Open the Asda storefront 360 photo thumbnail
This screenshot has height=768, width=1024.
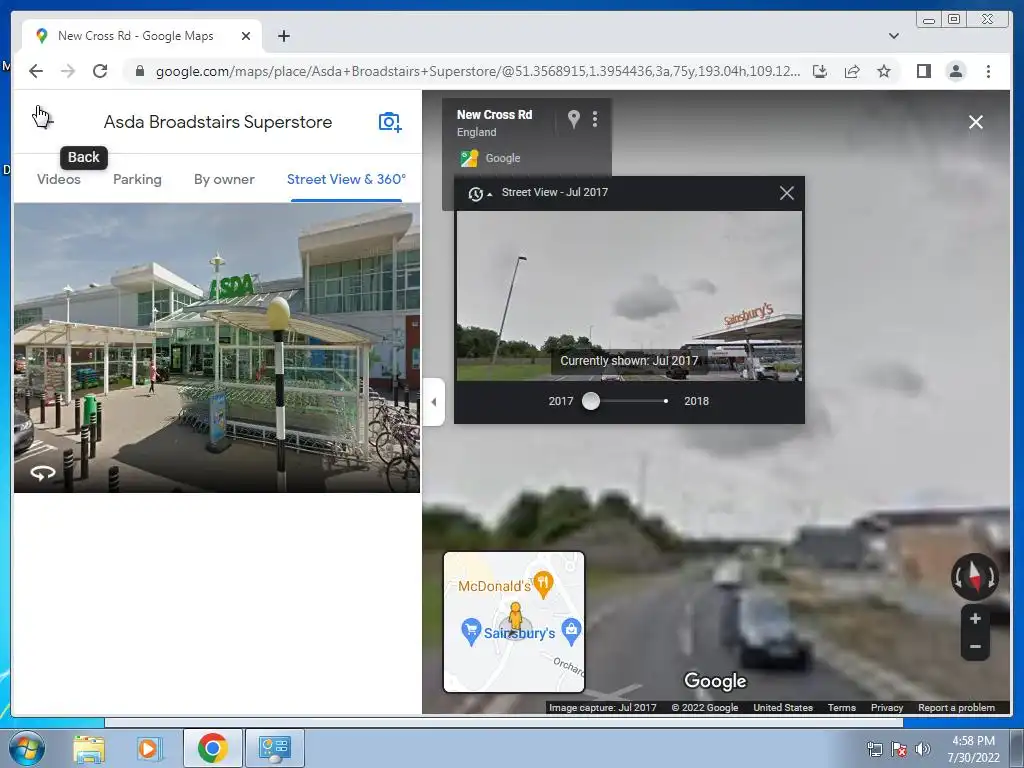[x=217, y=347]
